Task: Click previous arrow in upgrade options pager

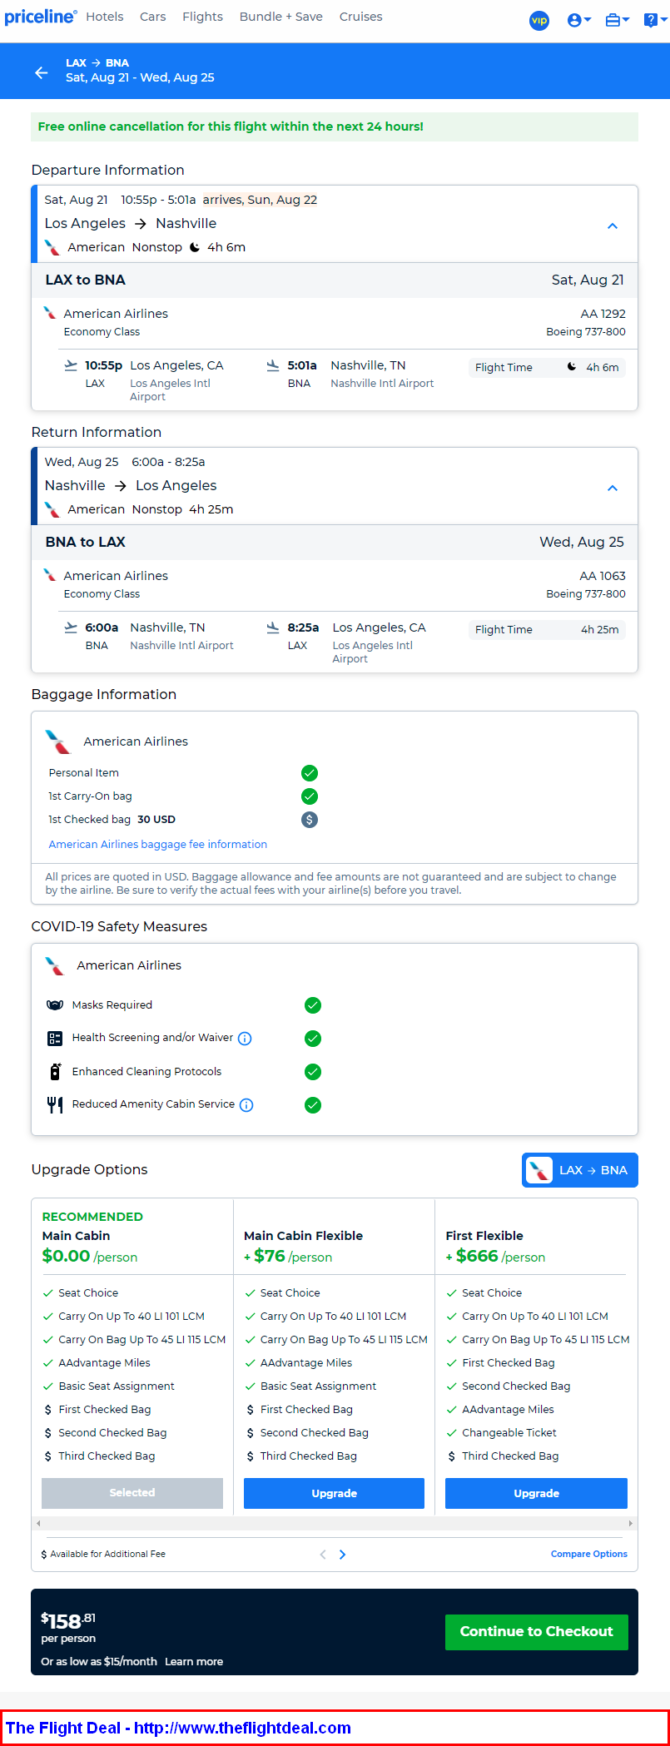Action: pos(322,1554)
